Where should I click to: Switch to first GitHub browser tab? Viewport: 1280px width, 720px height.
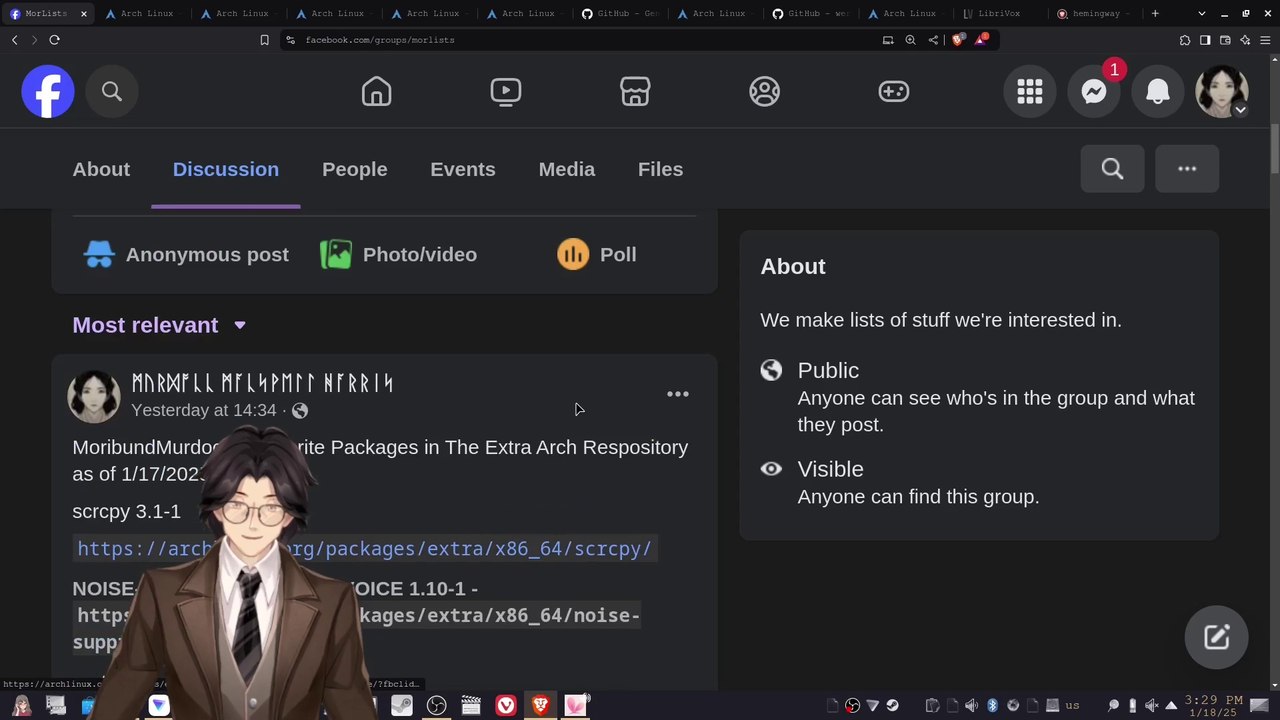pyautogui.click(x=621, y=14)
